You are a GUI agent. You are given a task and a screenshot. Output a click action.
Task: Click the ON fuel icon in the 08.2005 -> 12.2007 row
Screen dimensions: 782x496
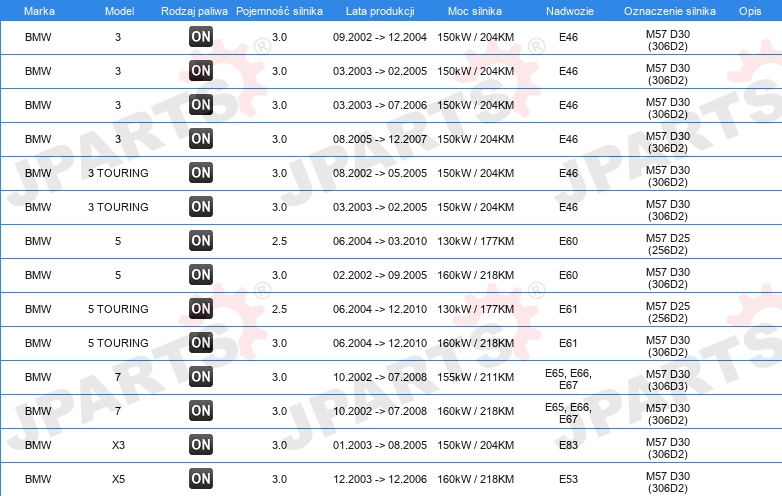[x=201, y=138]
